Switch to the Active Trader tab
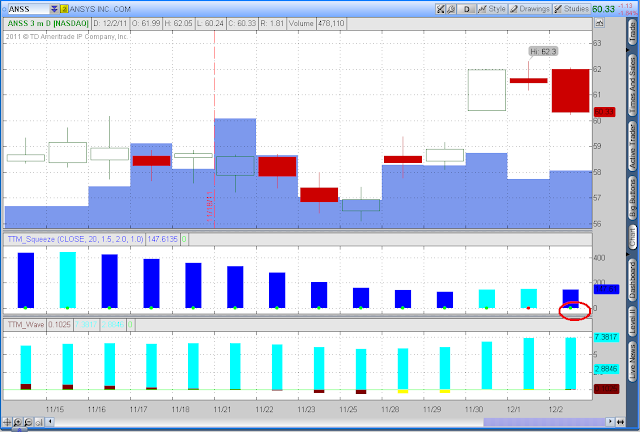640x432 pixels. click(x=632, y=147)
